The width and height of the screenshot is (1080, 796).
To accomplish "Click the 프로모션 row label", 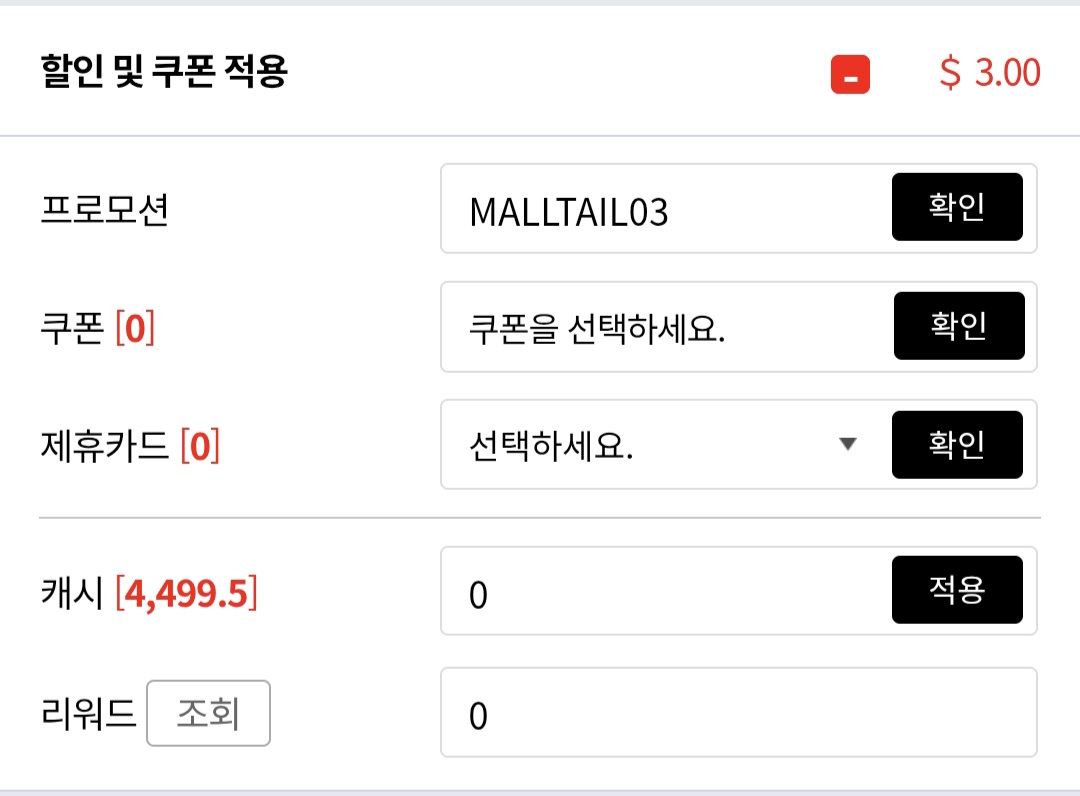I will 104,210.
